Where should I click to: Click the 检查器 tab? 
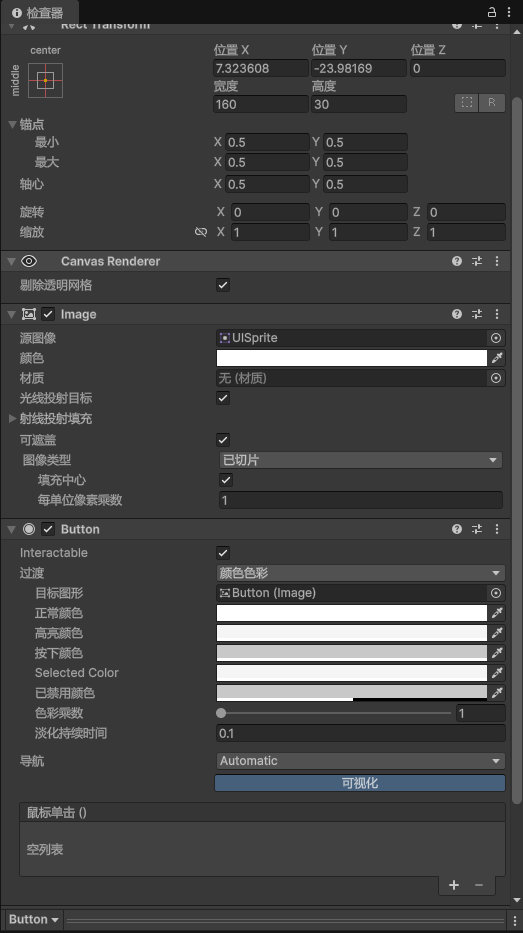[37, 12]
